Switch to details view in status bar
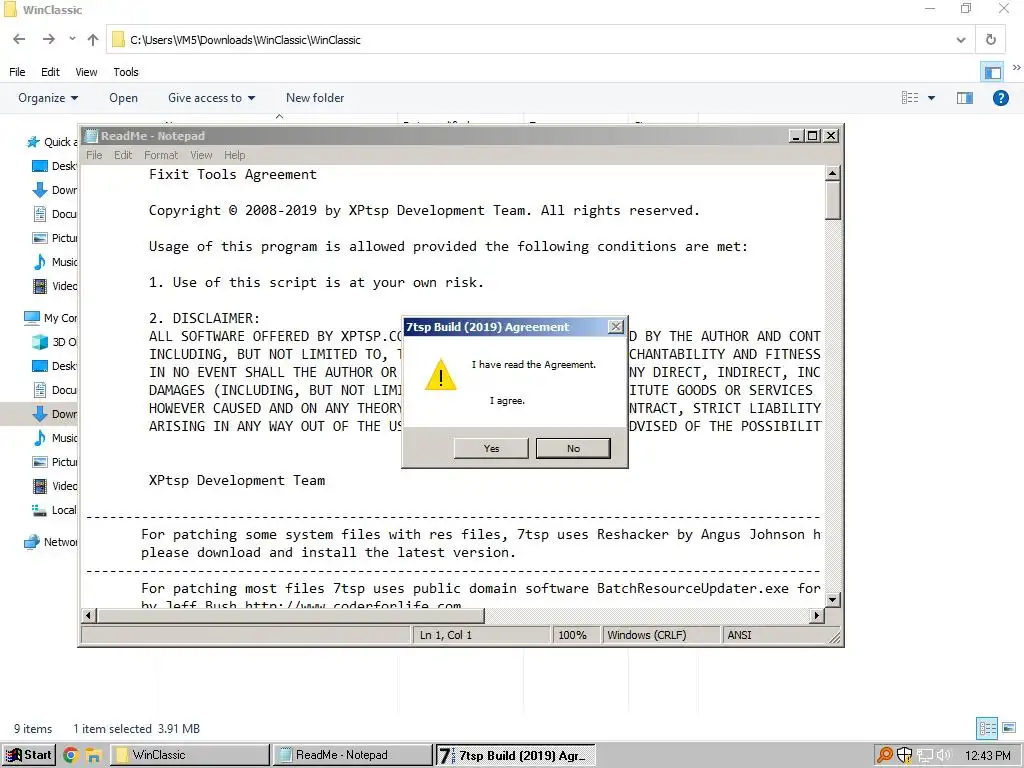The height and width of the screenshot is (768, 1024). pyautogui.click(x=987, y=728)
